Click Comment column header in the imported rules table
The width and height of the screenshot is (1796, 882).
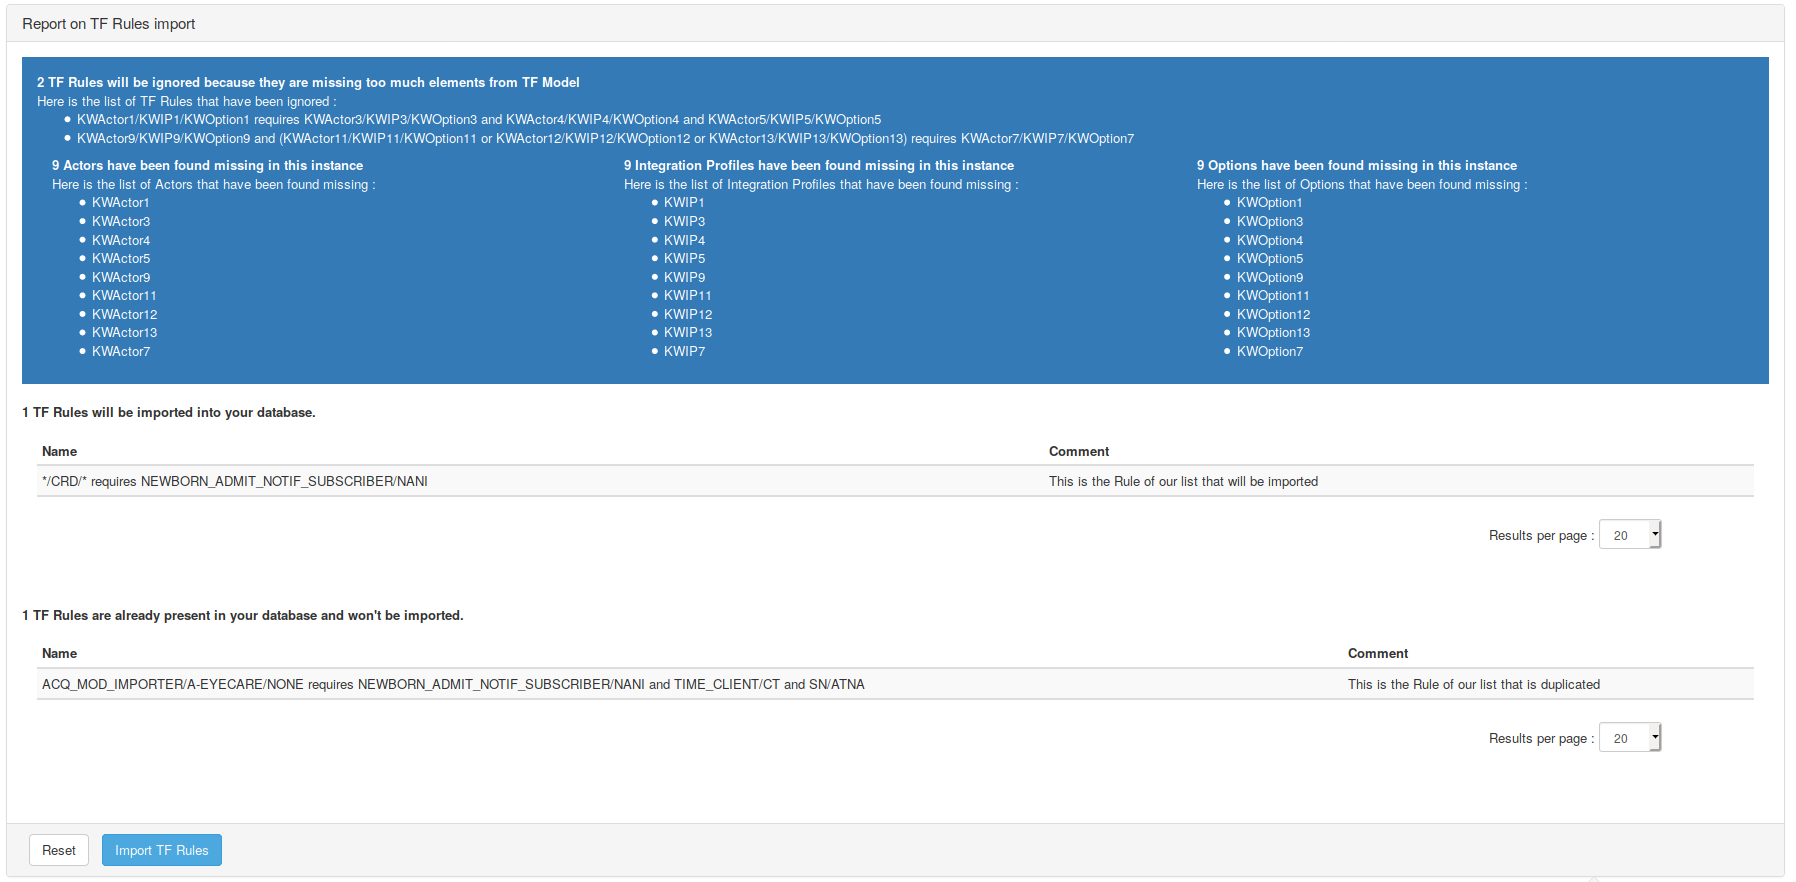(x=1078, y=451)
